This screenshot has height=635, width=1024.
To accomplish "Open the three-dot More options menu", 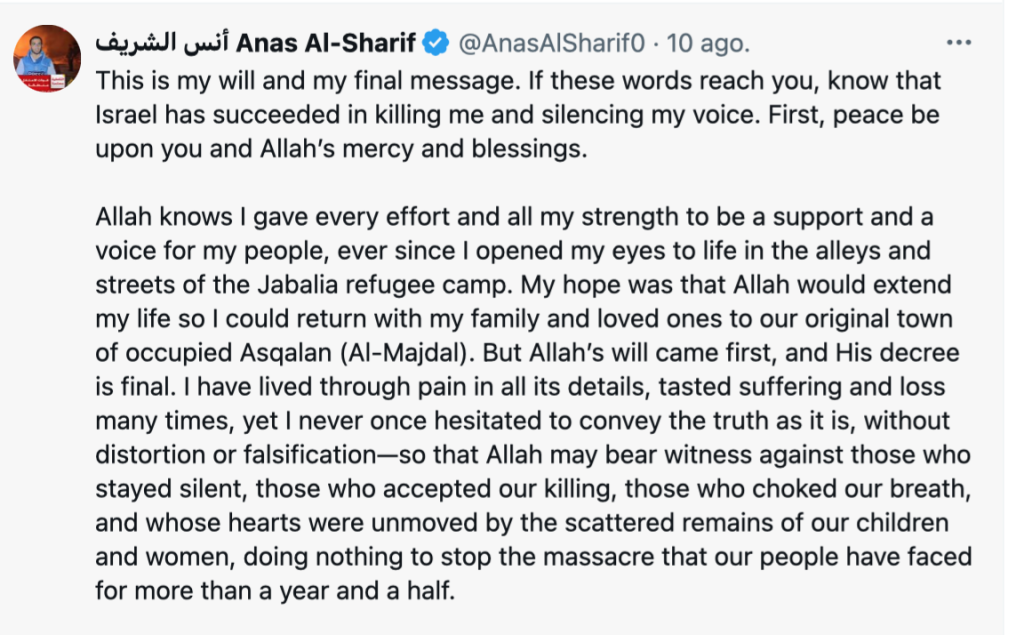I will [x=958, y=43].
